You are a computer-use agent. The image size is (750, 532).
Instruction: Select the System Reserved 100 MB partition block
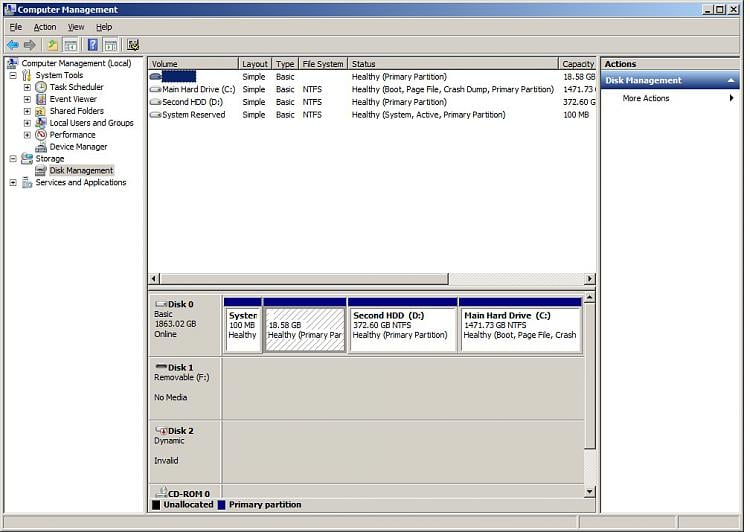point(243,325)
